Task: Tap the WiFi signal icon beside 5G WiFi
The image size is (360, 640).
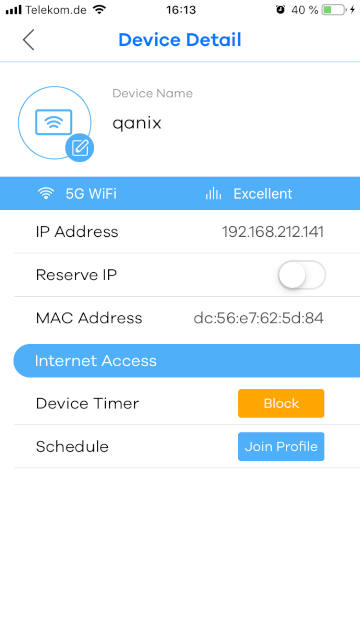Action: [x=46, y=193]
